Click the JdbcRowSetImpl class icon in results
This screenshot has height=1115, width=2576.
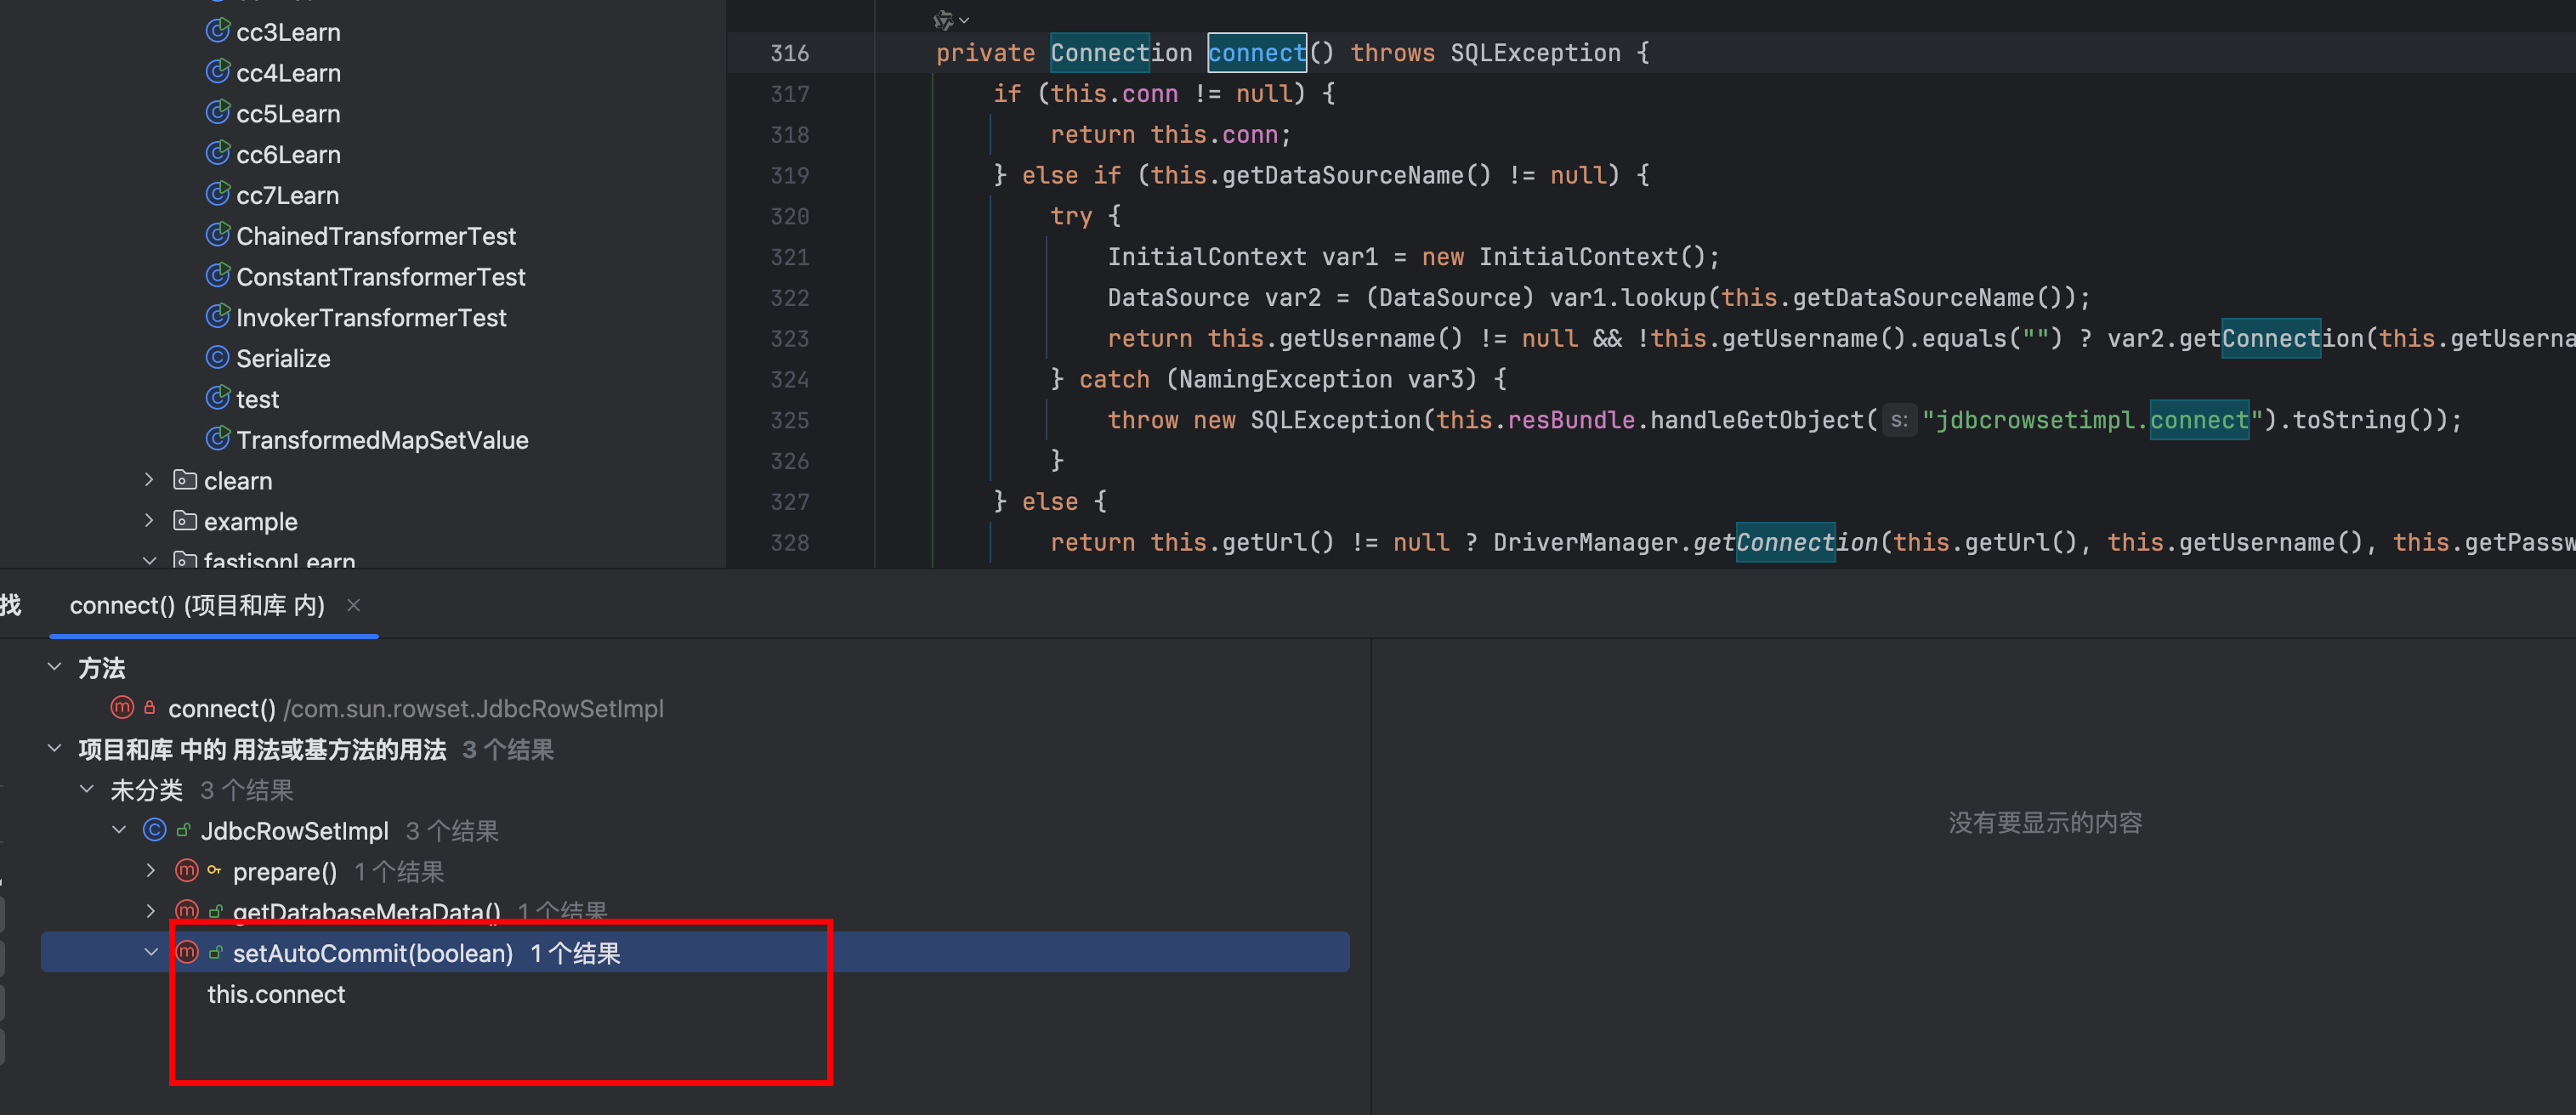[x=154, y=830]
